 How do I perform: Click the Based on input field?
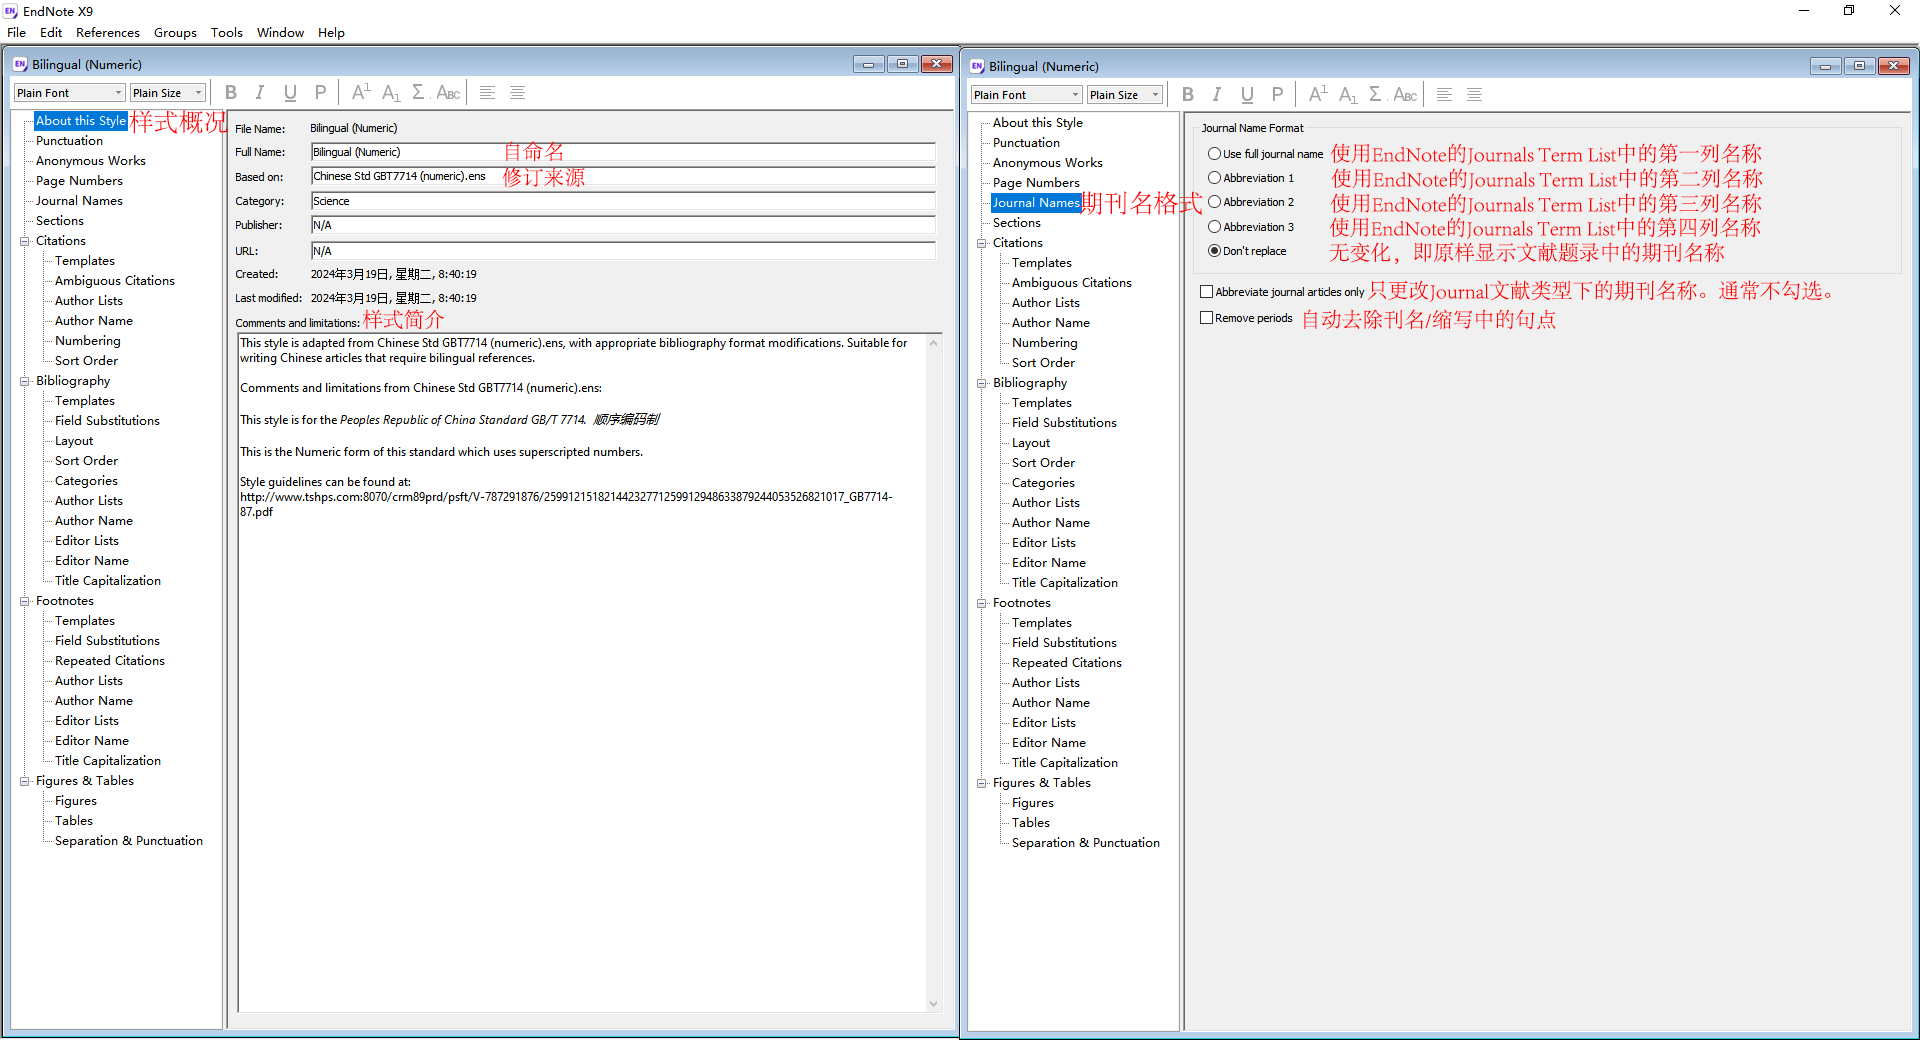pos(623,176)
